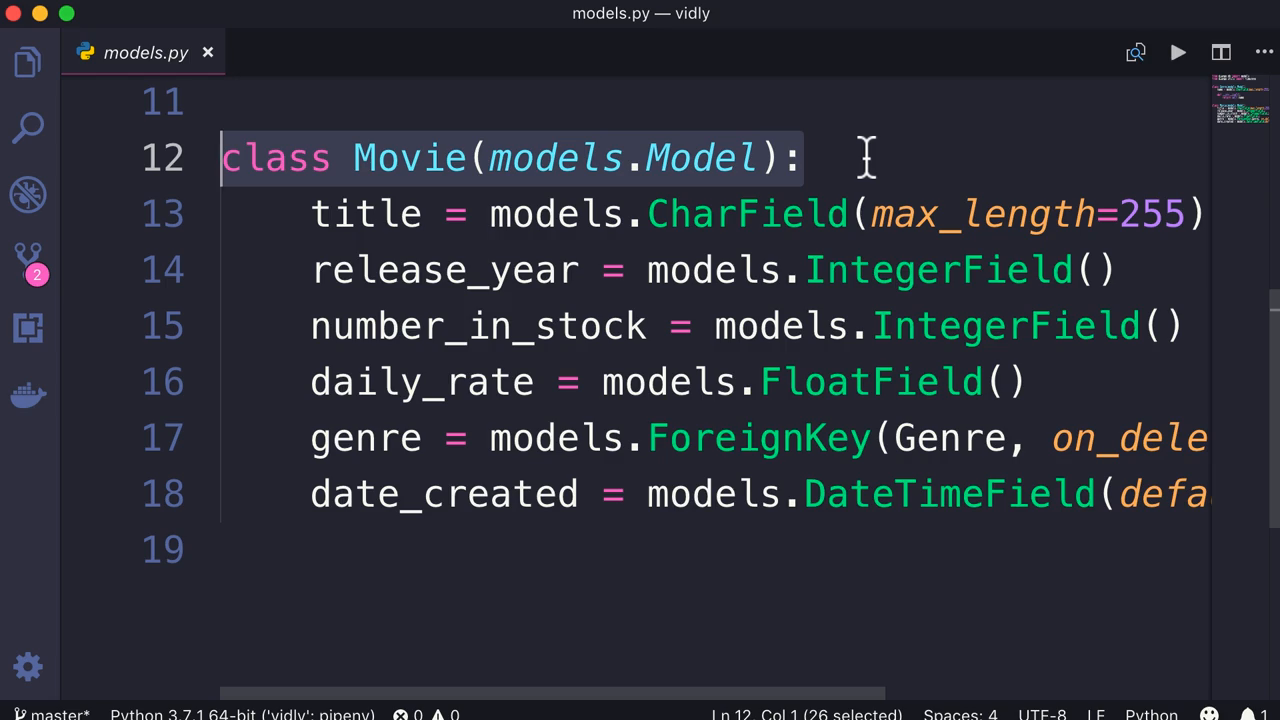Open Source Control view with 2 badge
Viewport: 1280px width, 720px height.
click(30, 263)
